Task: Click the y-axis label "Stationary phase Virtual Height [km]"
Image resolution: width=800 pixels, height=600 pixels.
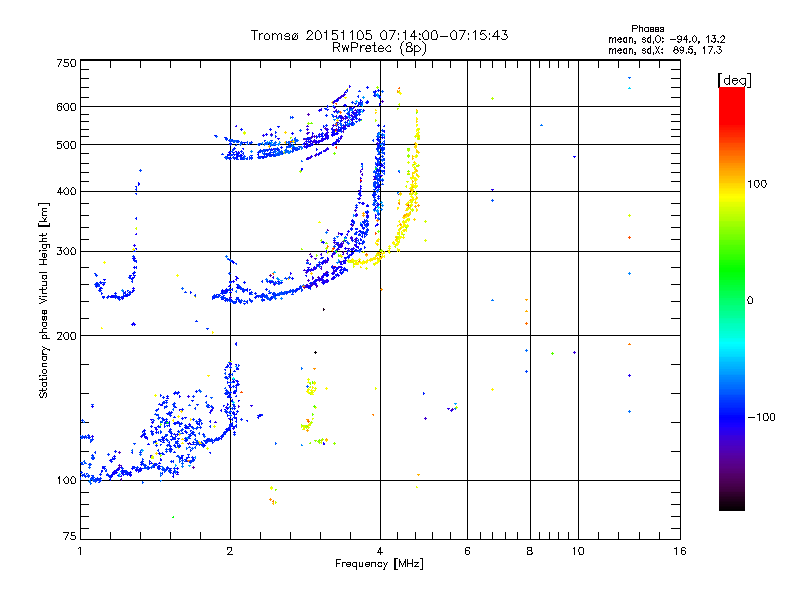Action: tap(43, 300)
